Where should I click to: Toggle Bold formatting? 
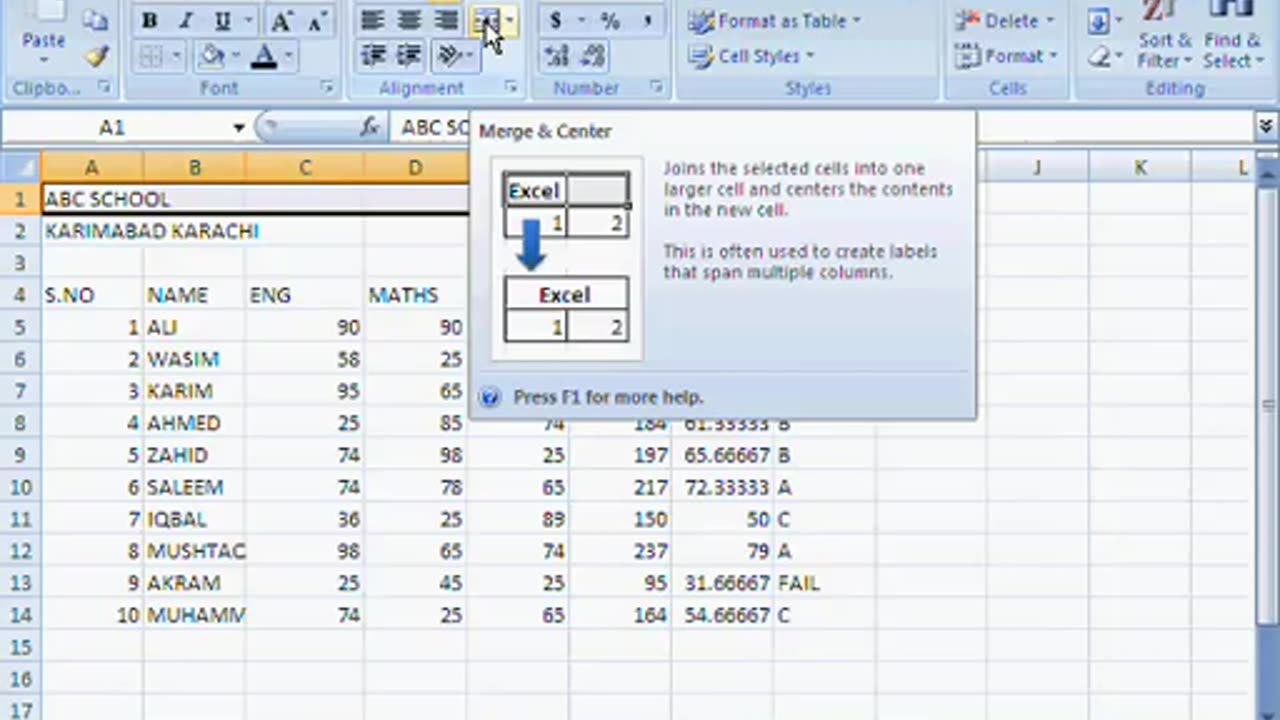point(149,21)
